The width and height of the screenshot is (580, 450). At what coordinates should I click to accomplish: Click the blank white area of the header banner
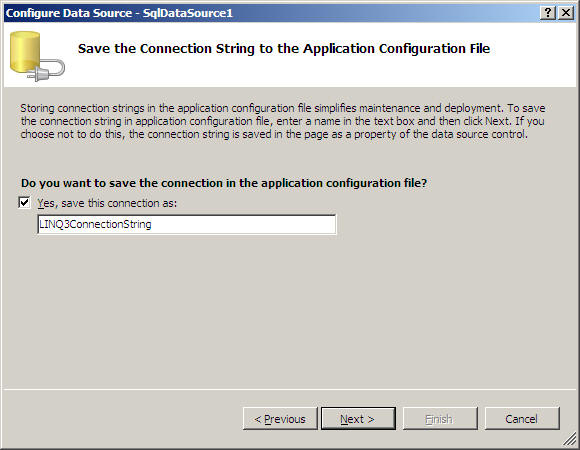(531, 70)
